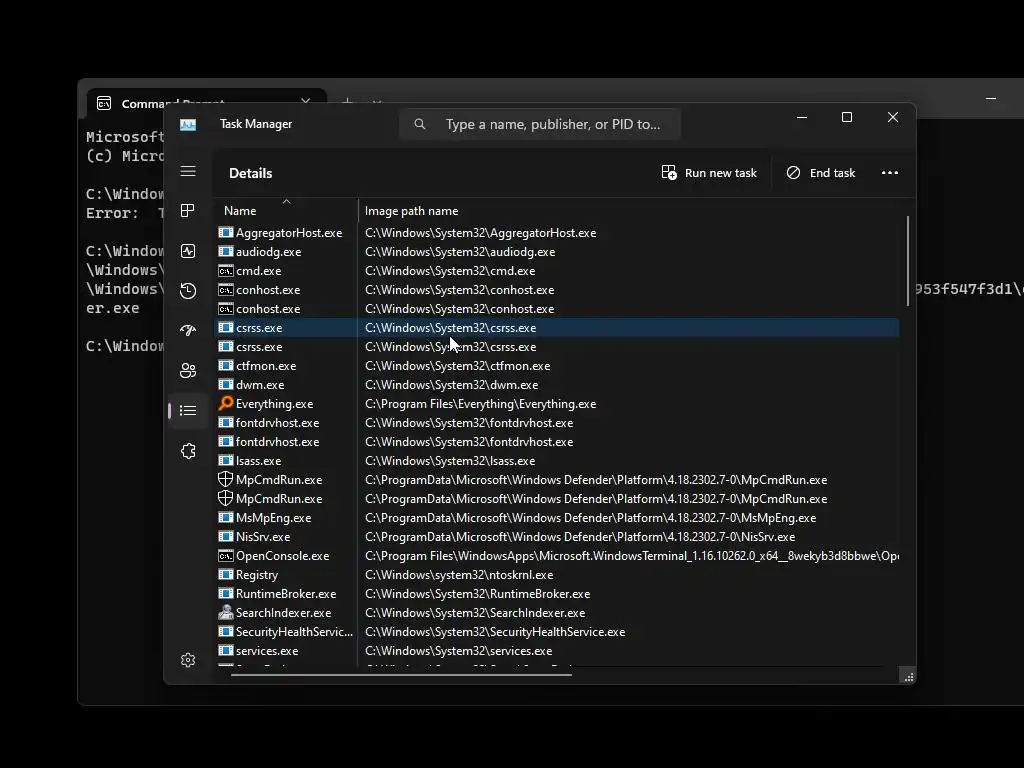1024x768 pixels.
Task: Click AggregatorHost.exe process icon
Action: click(x=225, y=232)
